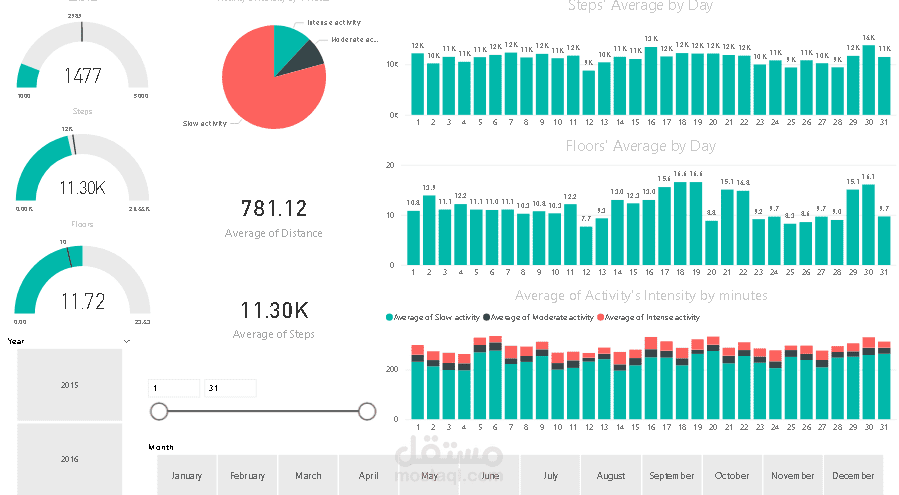Screen dimensions: 899x495
Task: Click the Intense activity pie label
Action: 334,22
